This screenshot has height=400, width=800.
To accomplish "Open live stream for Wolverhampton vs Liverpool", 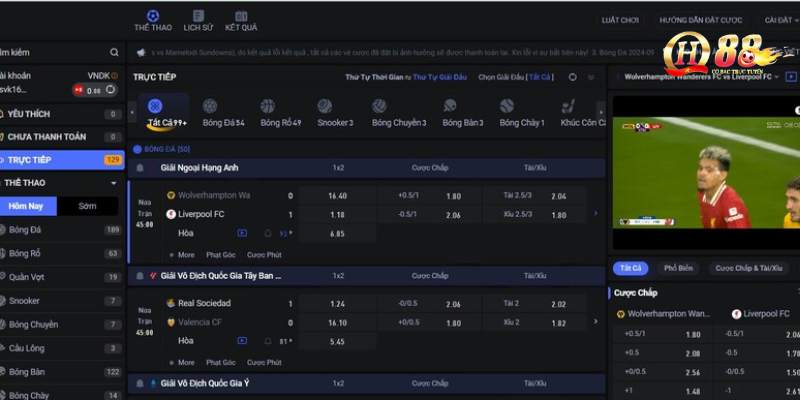I will (x=242, y=233).
